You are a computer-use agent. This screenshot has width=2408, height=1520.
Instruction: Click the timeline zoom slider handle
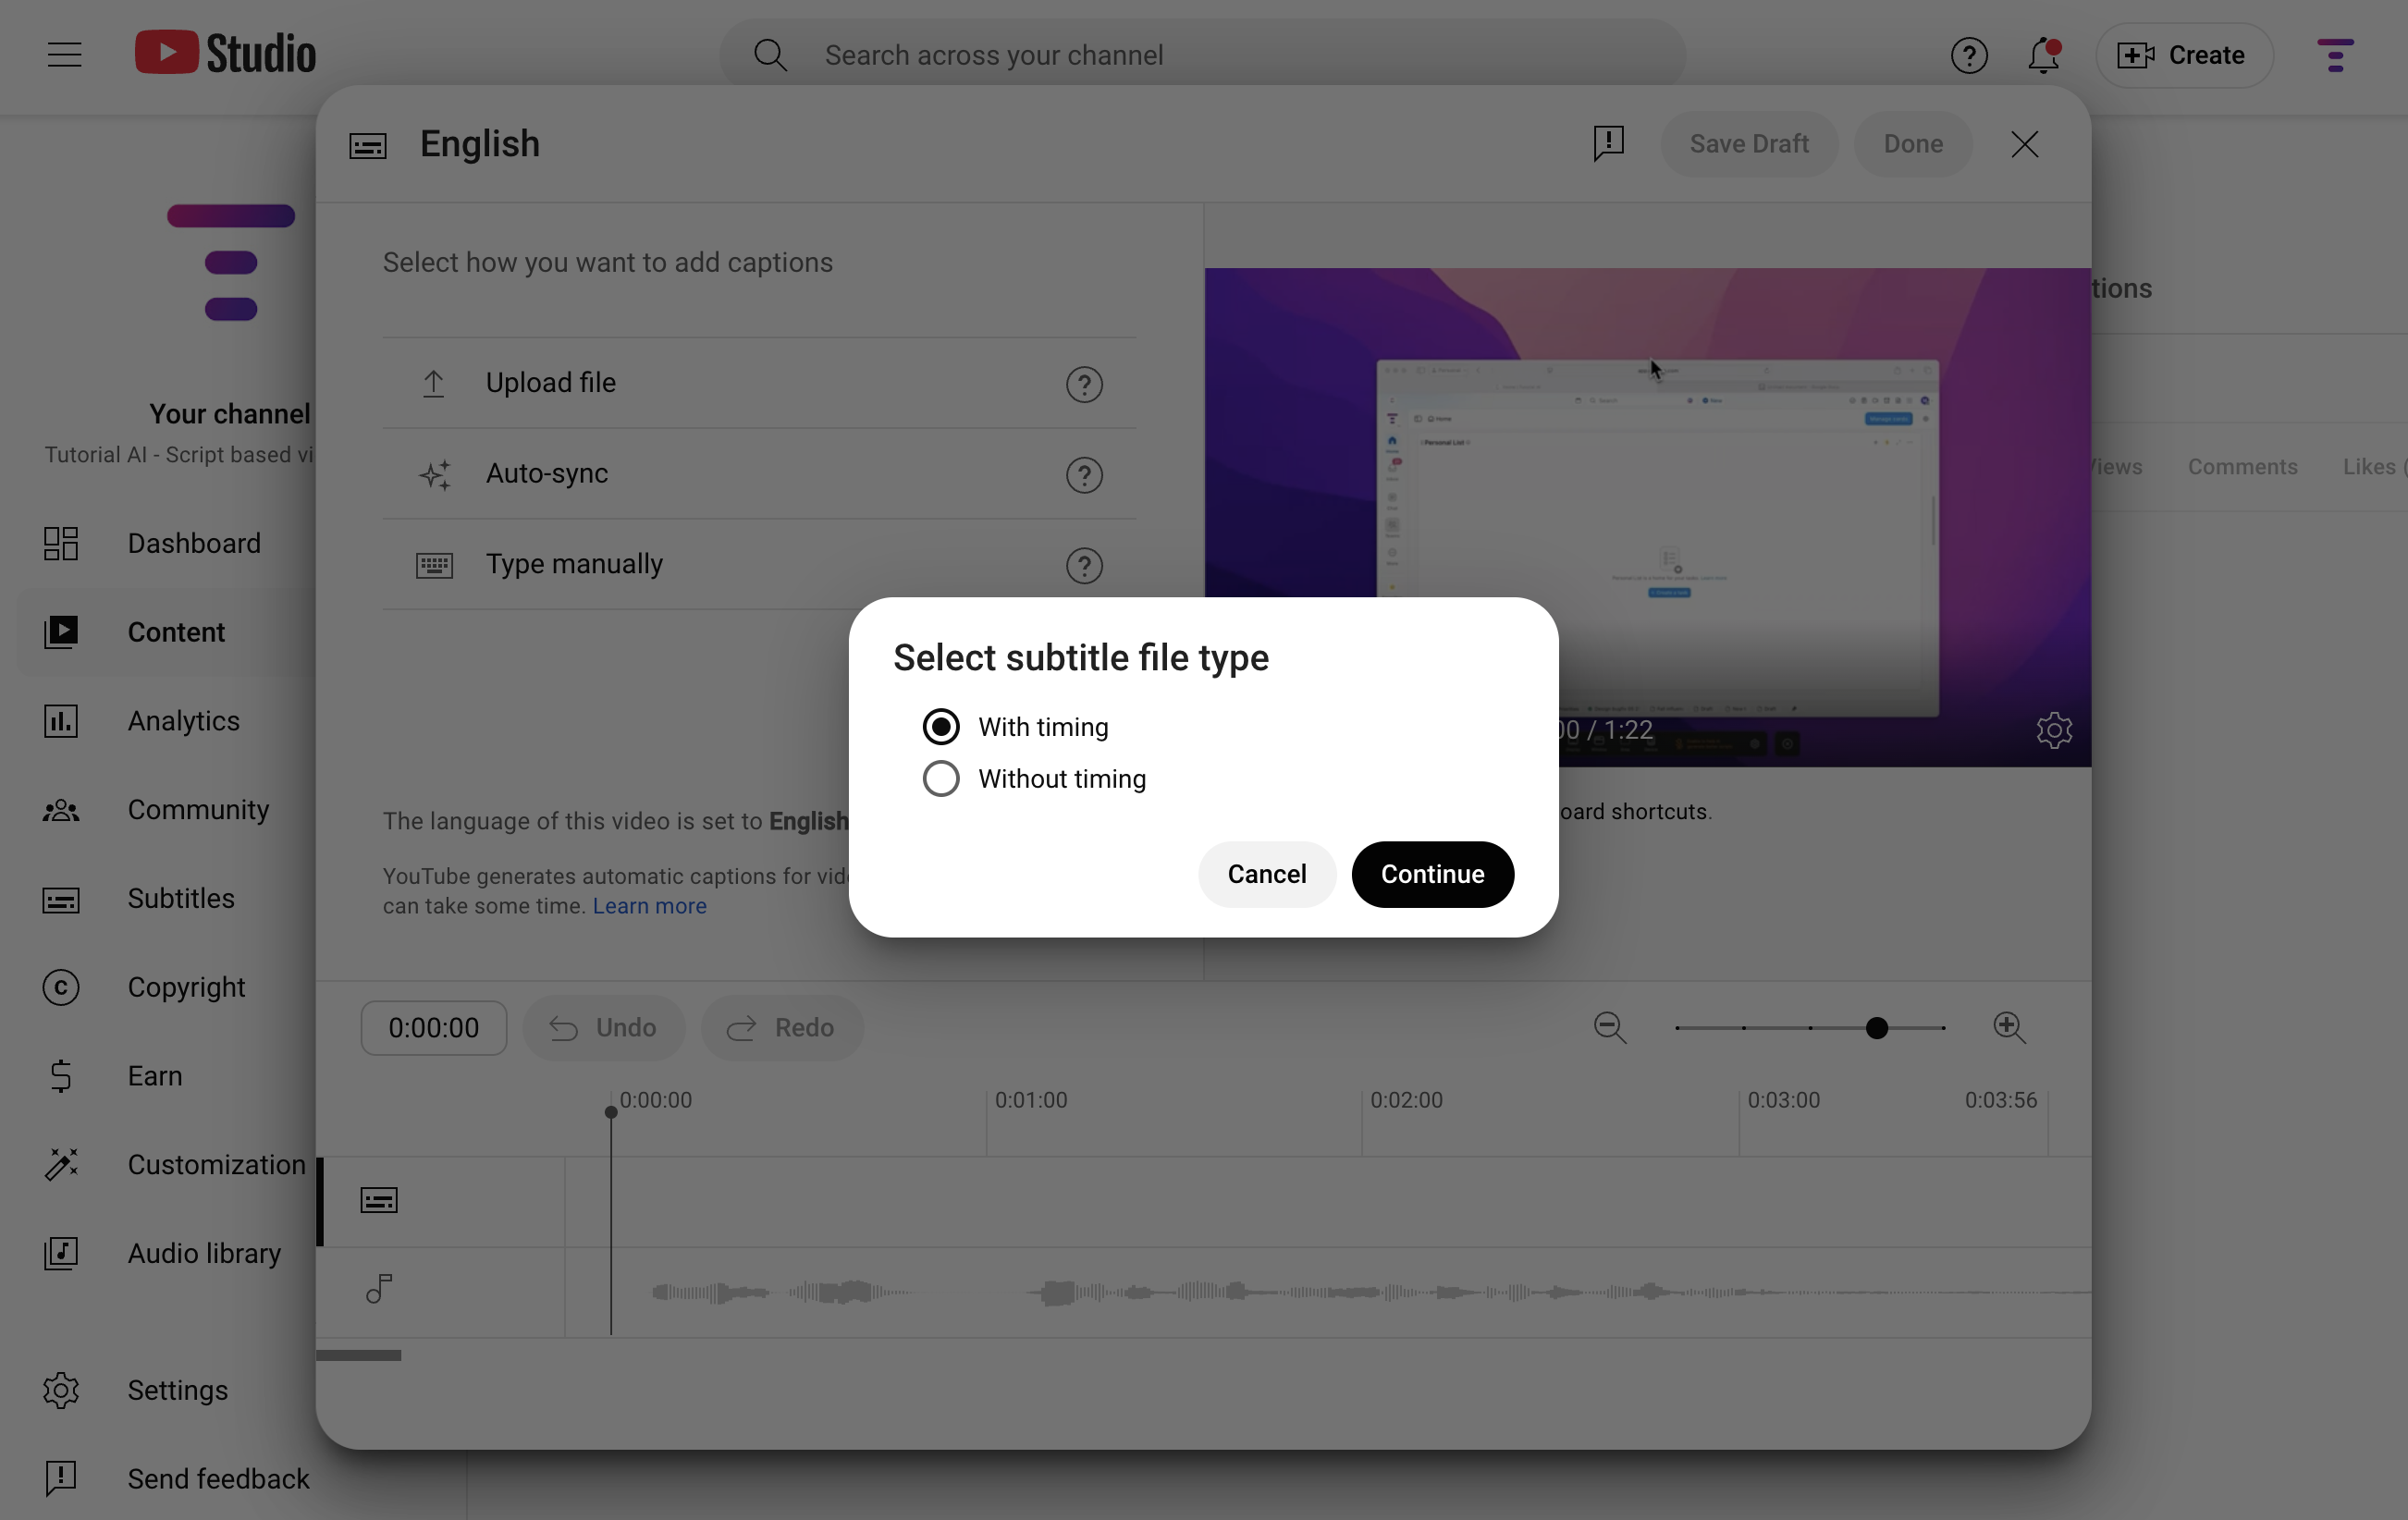click(1877, 1028)
